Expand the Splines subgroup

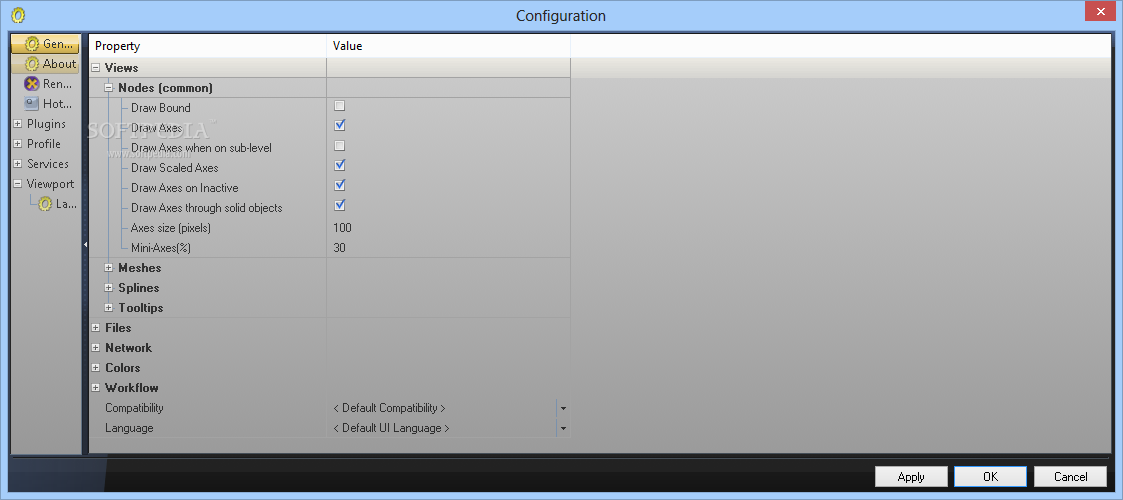(109, 288)
